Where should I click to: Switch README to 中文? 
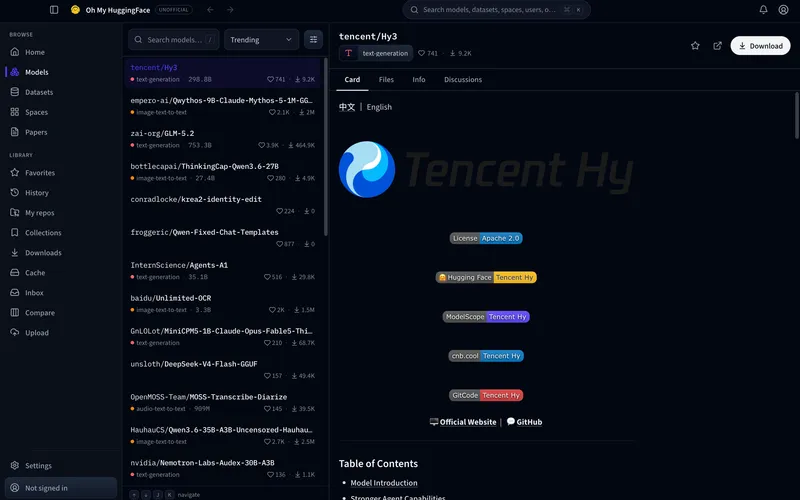pyautogui.click(x=347, y=107)
